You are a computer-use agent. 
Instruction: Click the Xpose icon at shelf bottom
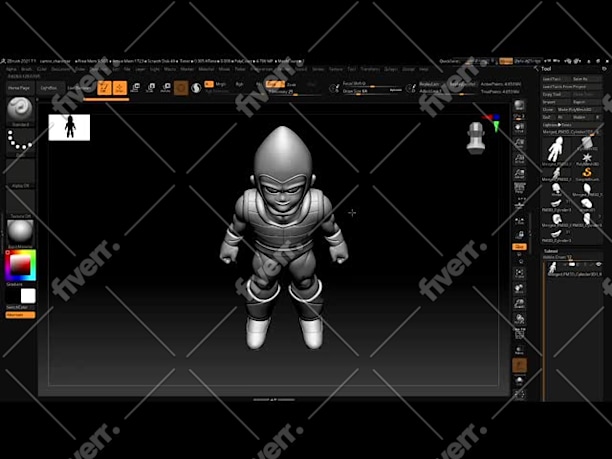coord(519,395)
